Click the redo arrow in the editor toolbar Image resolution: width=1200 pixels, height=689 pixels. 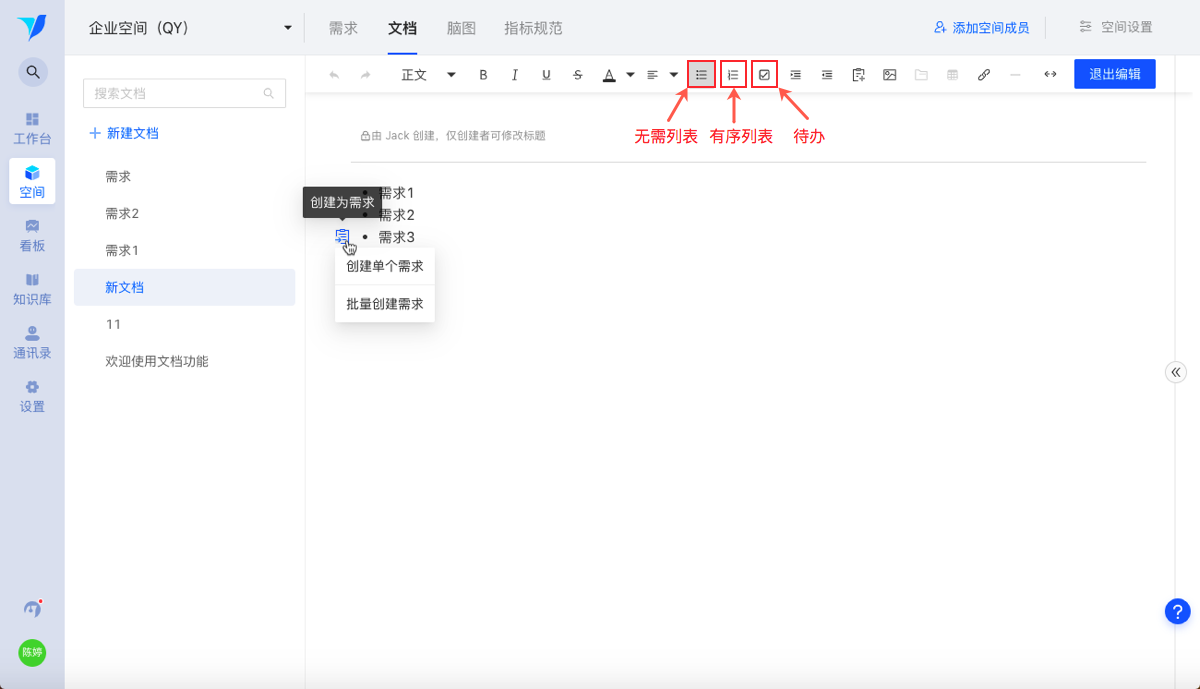point(365,75)
